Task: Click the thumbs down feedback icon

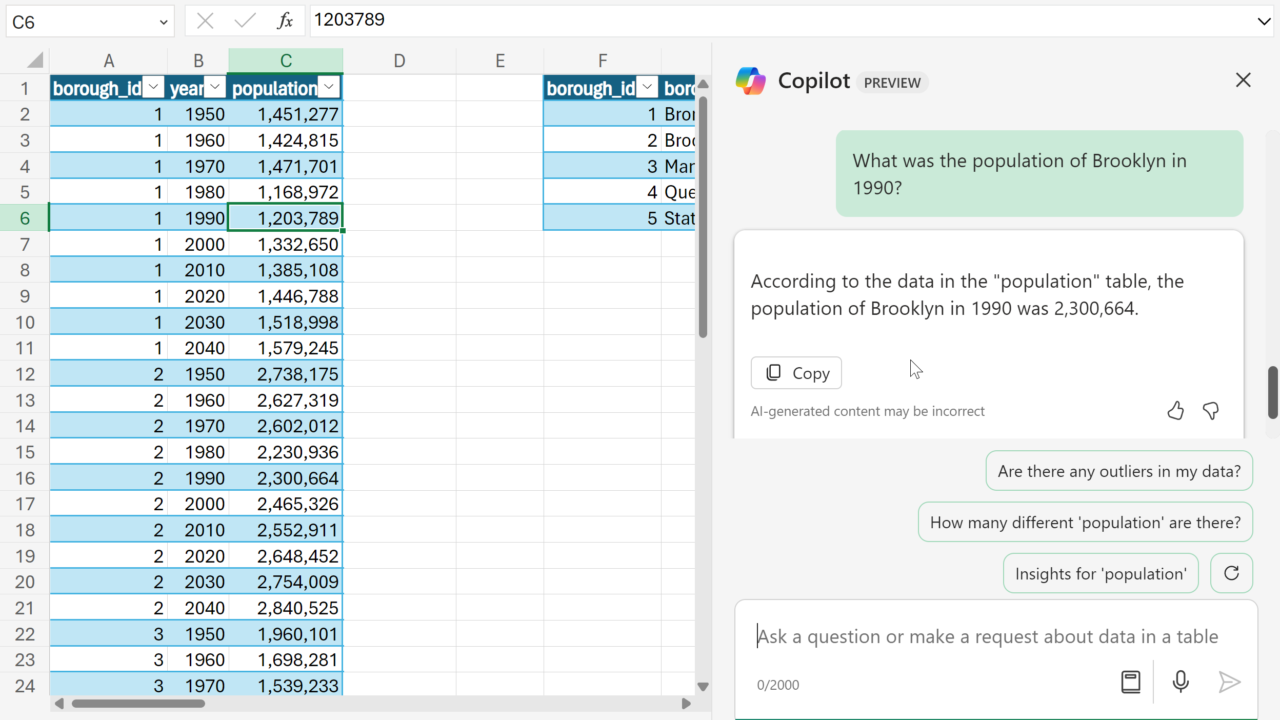Action: pos(1211,410)
